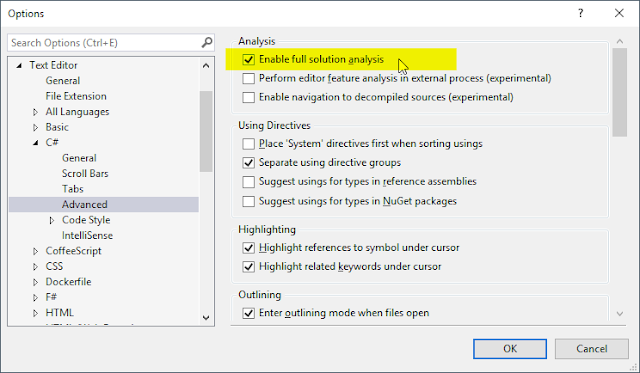This screenshot has width=640, height=373.
Task: Click the search magnifier icon
Action: point(207,42)
